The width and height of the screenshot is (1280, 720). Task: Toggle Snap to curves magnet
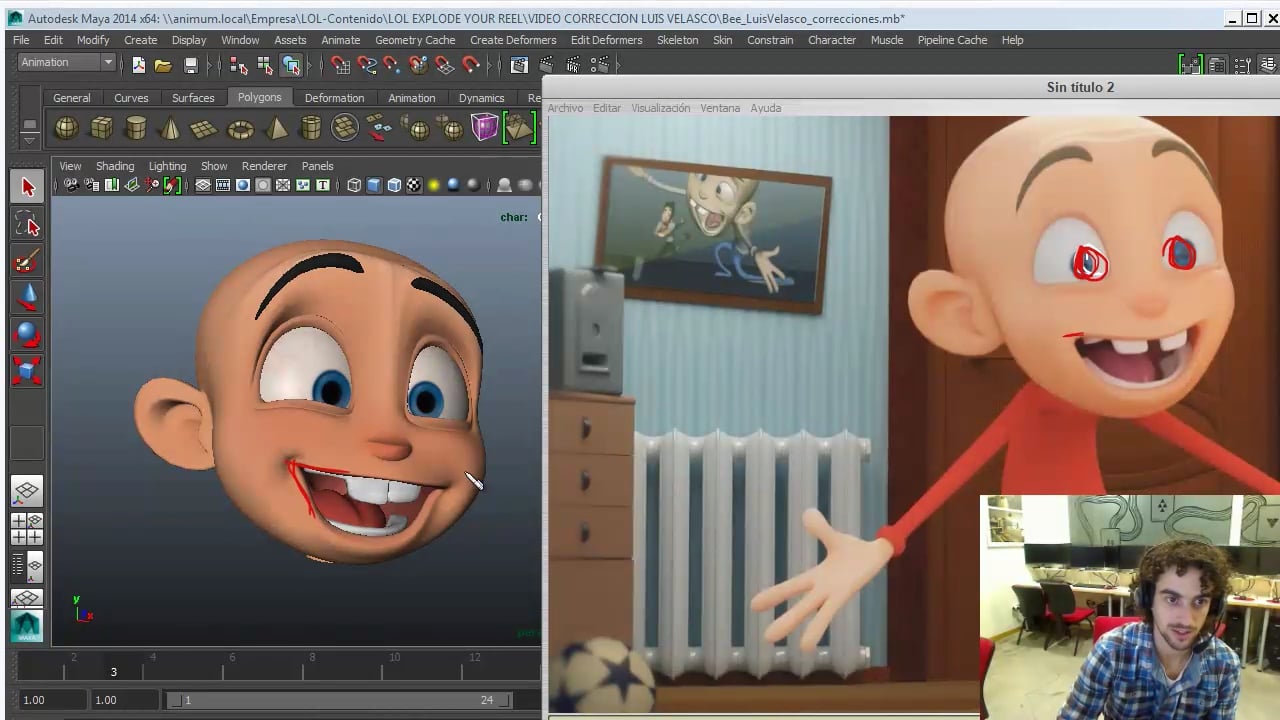(x=367, y=65)
